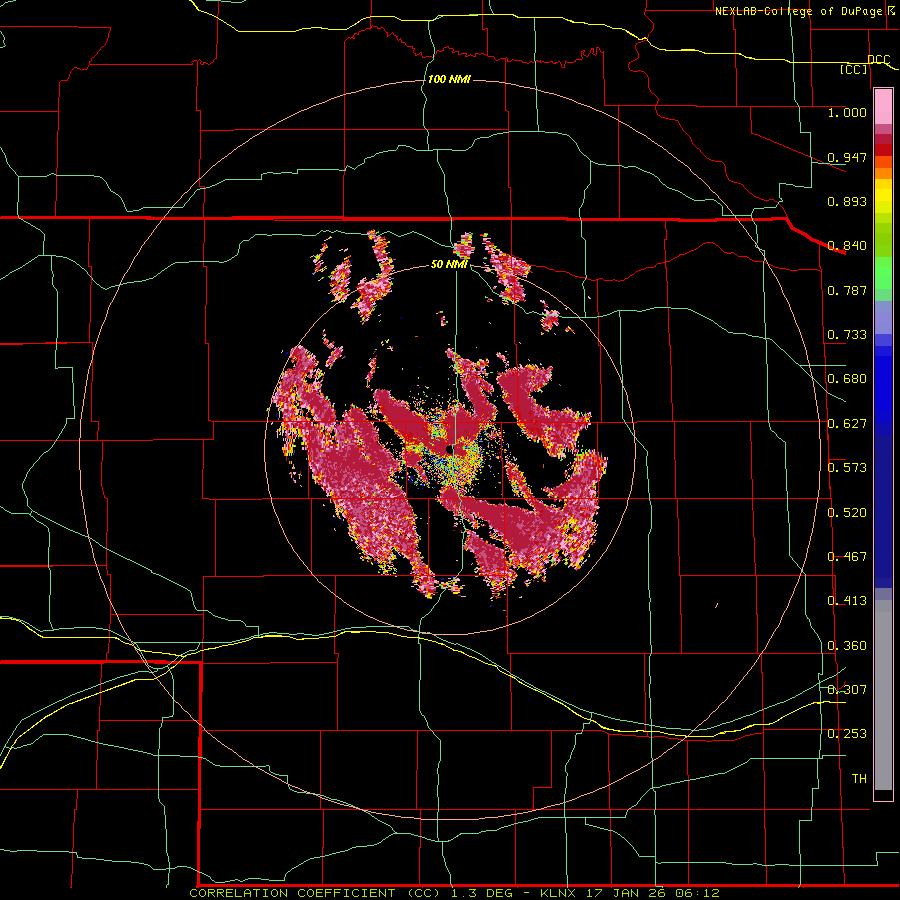Screen dimensions: 900x900
Task: Click the 0.947 color scale value
Action: (847, 157)
